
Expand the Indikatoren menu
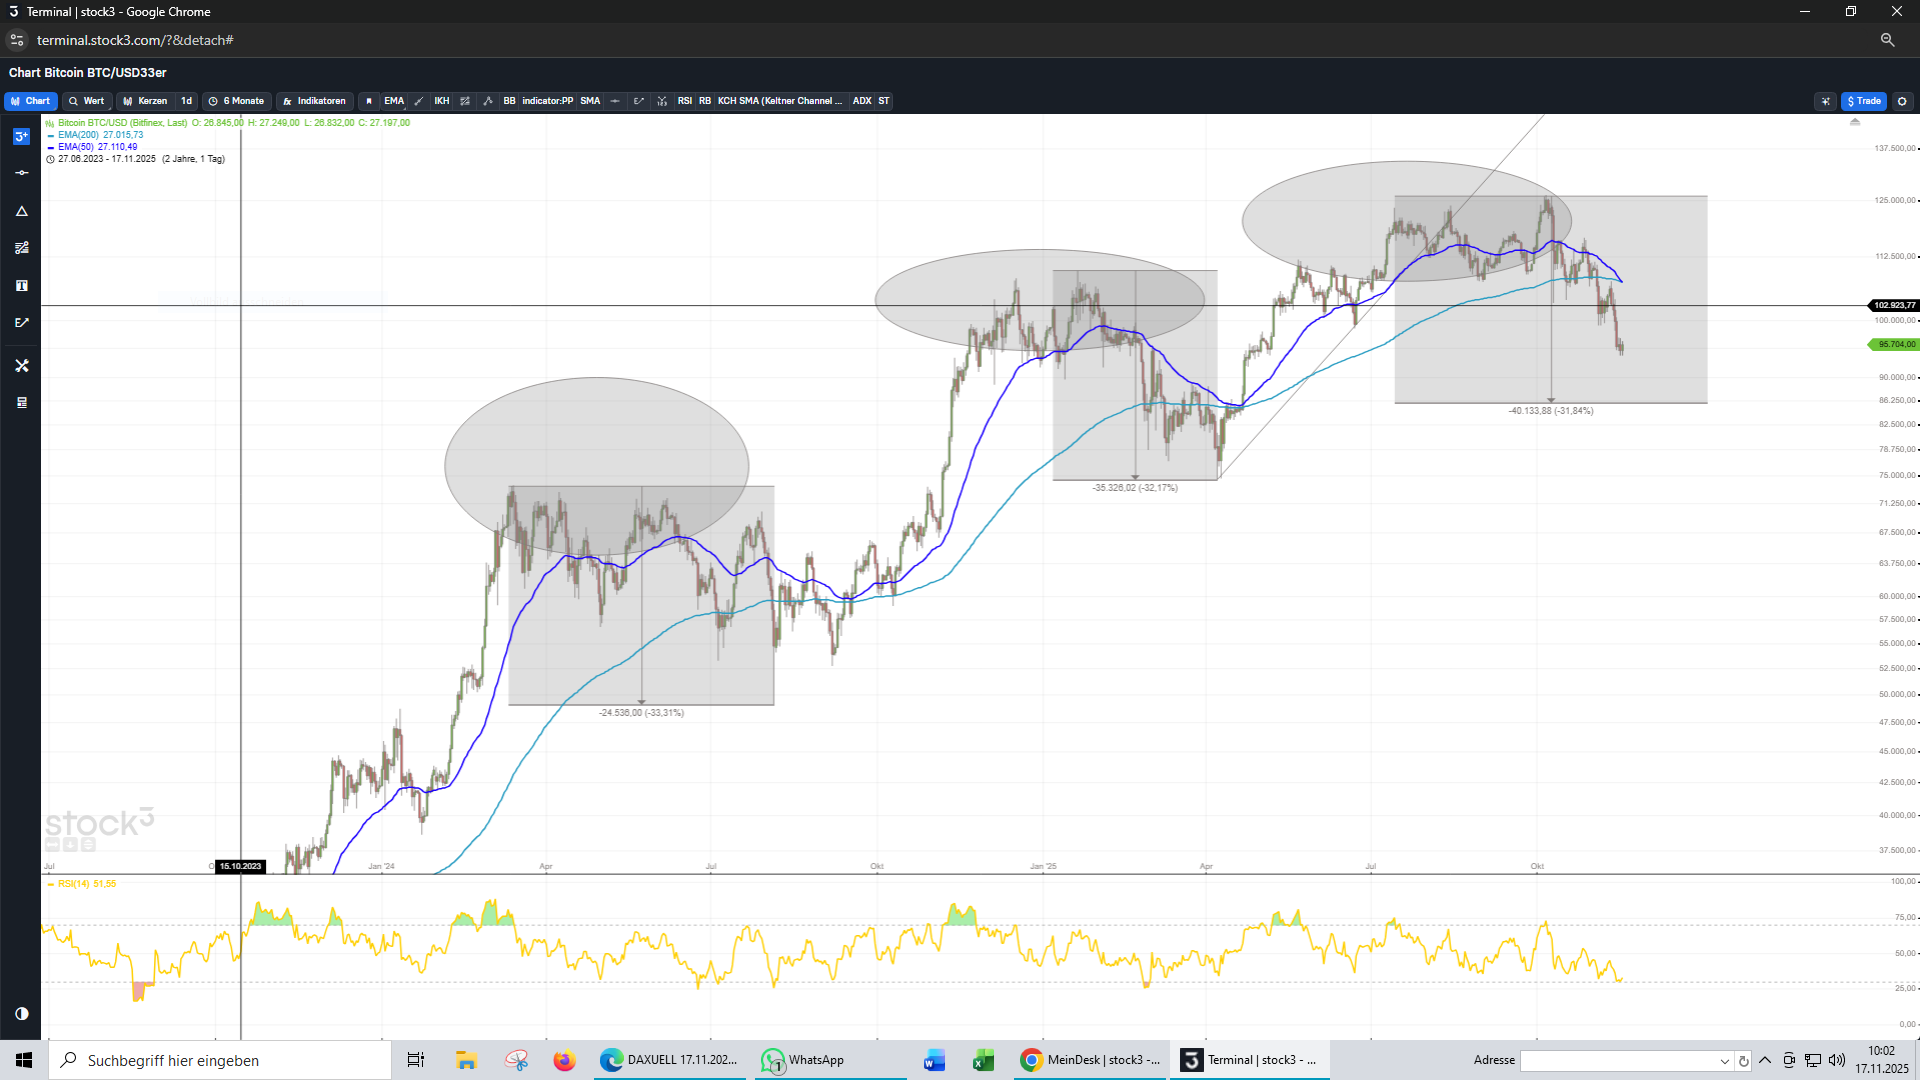click(314, 101)
